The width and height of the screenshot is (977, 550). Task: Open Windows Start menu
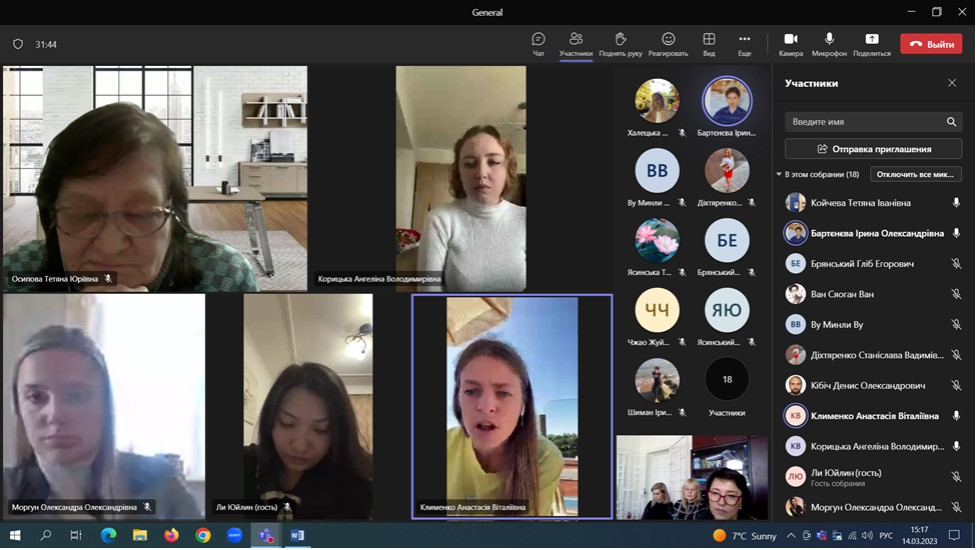click(x=15, y=536)
